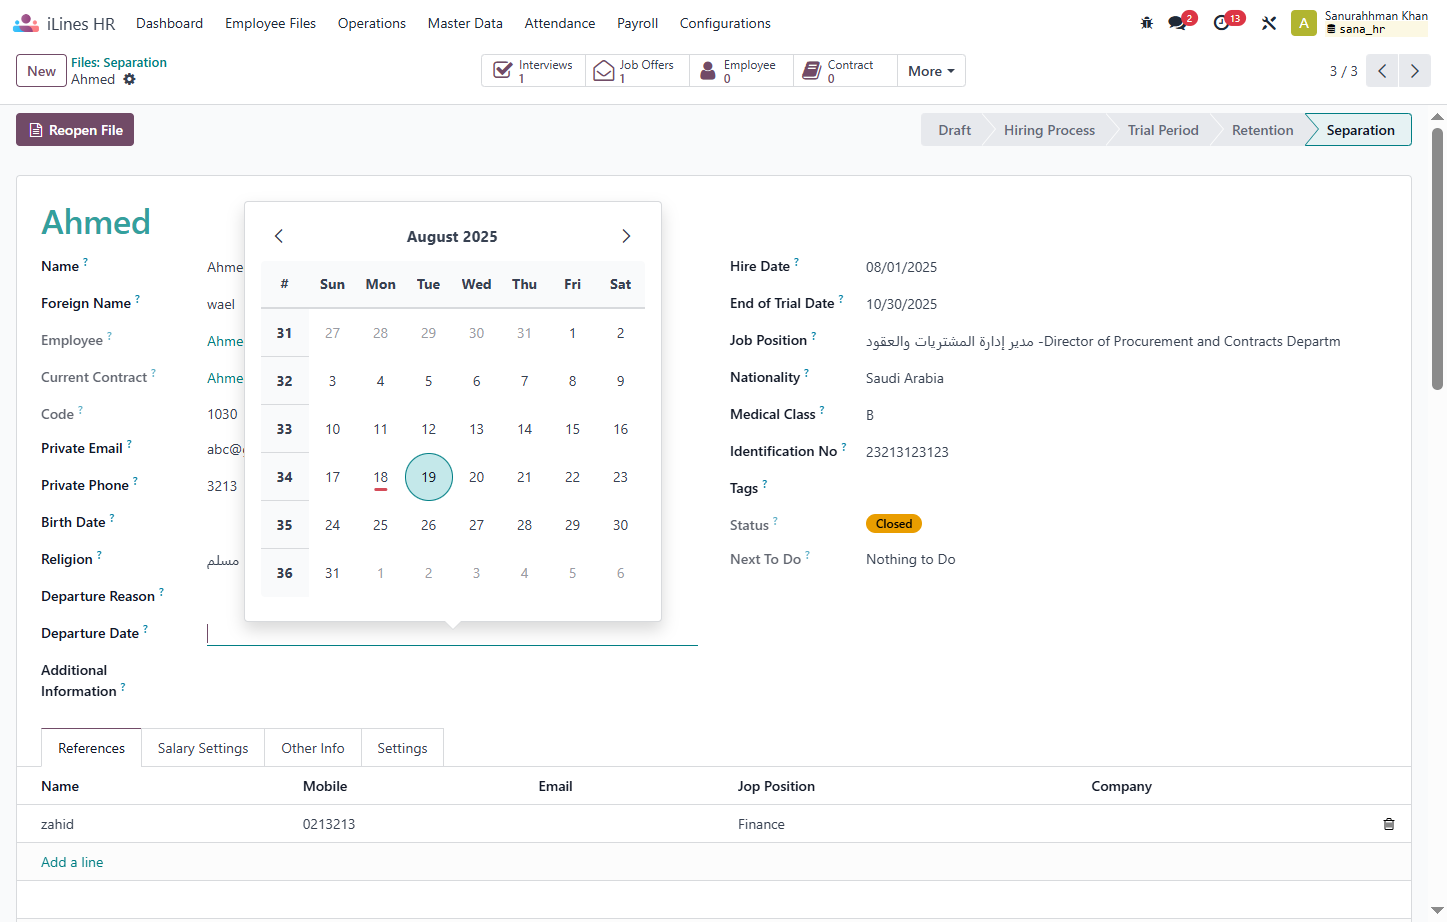
Task: Click the Job Position field value
Action: pos(1103,341)
